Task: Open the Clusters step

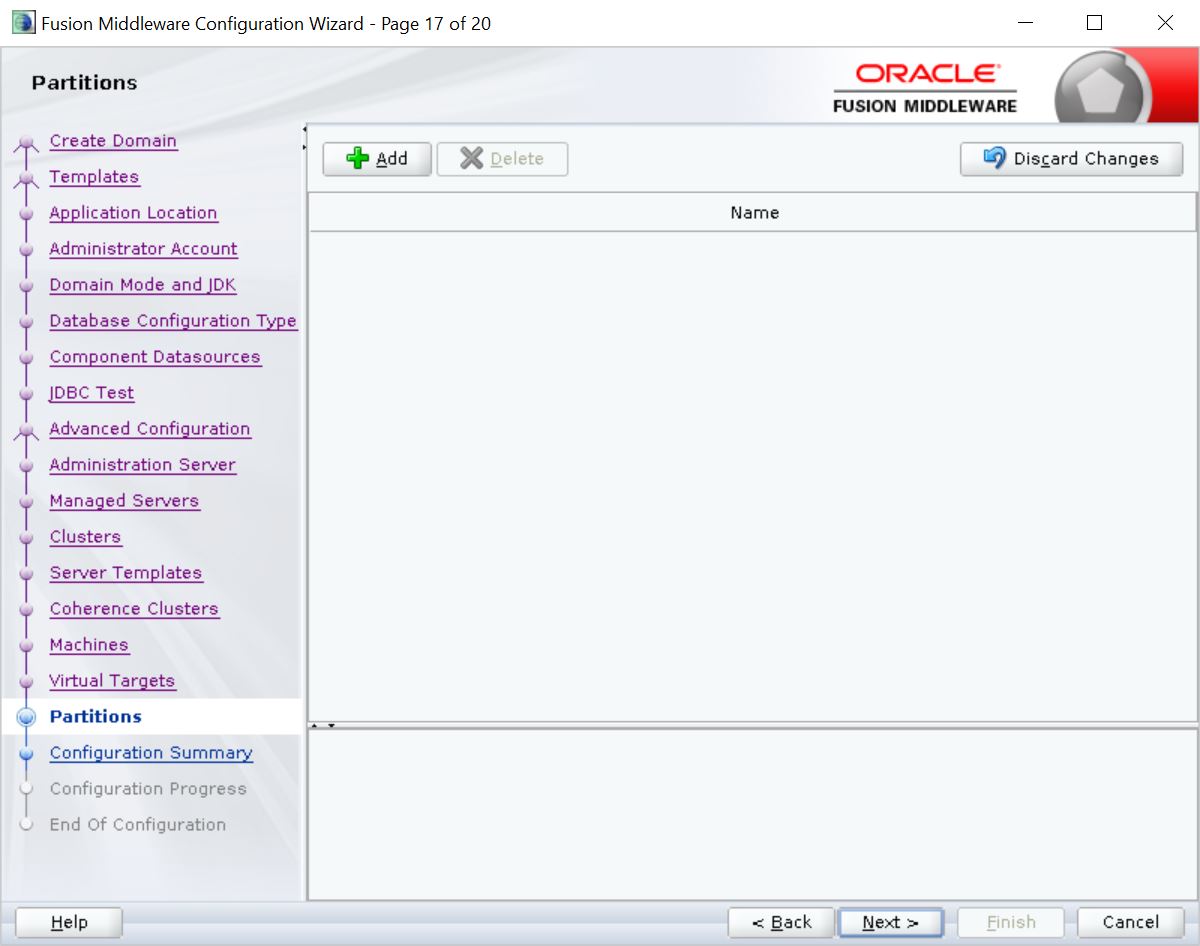Action: coord(85,537)
